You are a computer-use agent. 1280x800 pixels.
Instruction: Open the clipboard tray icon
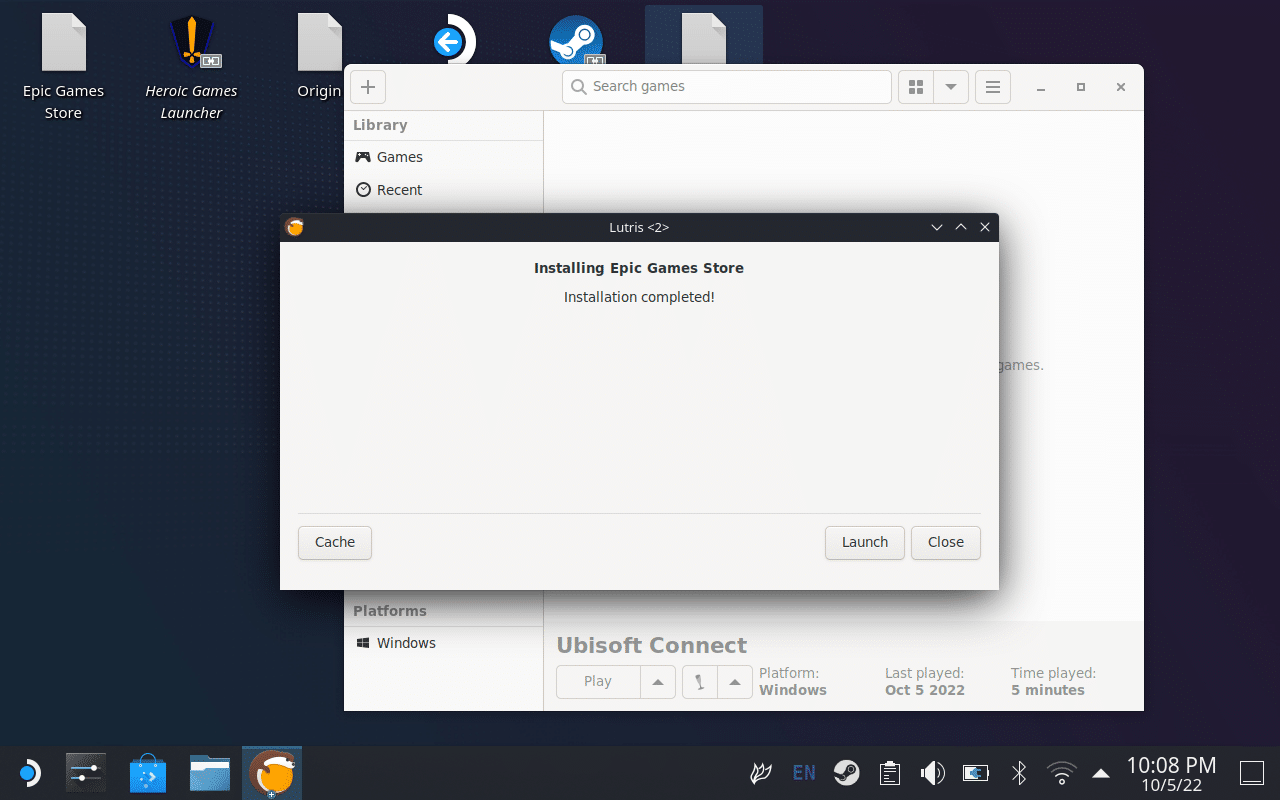coord(889,773)
